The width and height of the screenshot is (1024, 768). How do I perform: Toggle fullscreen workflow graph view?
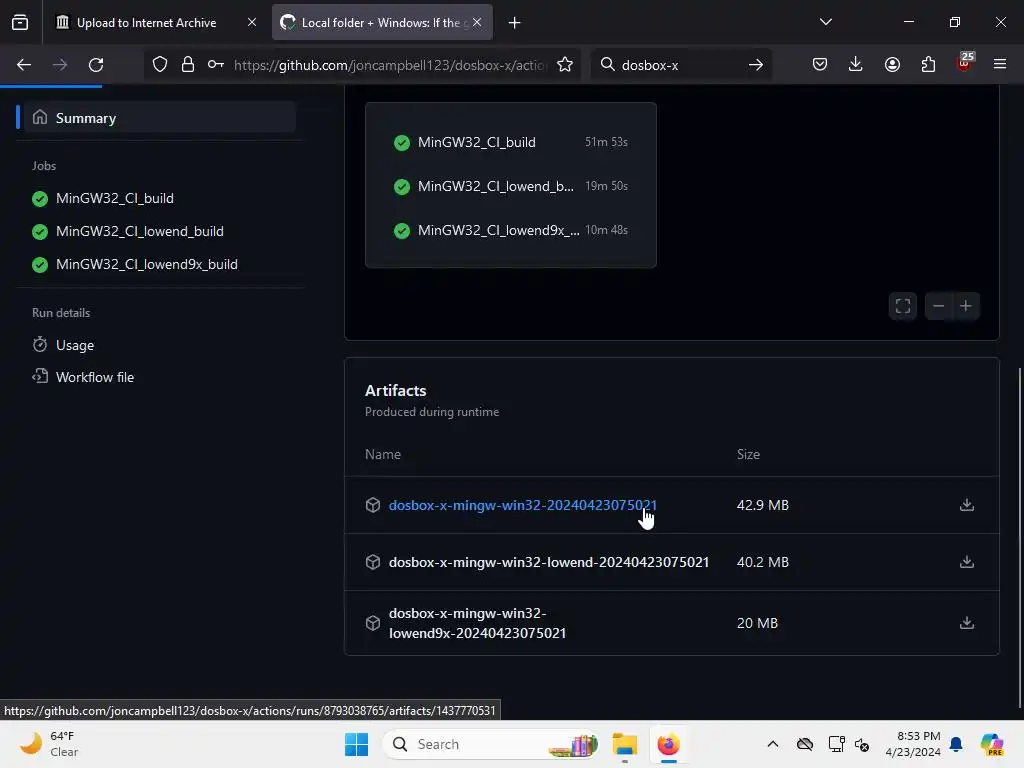coord(903,306)
